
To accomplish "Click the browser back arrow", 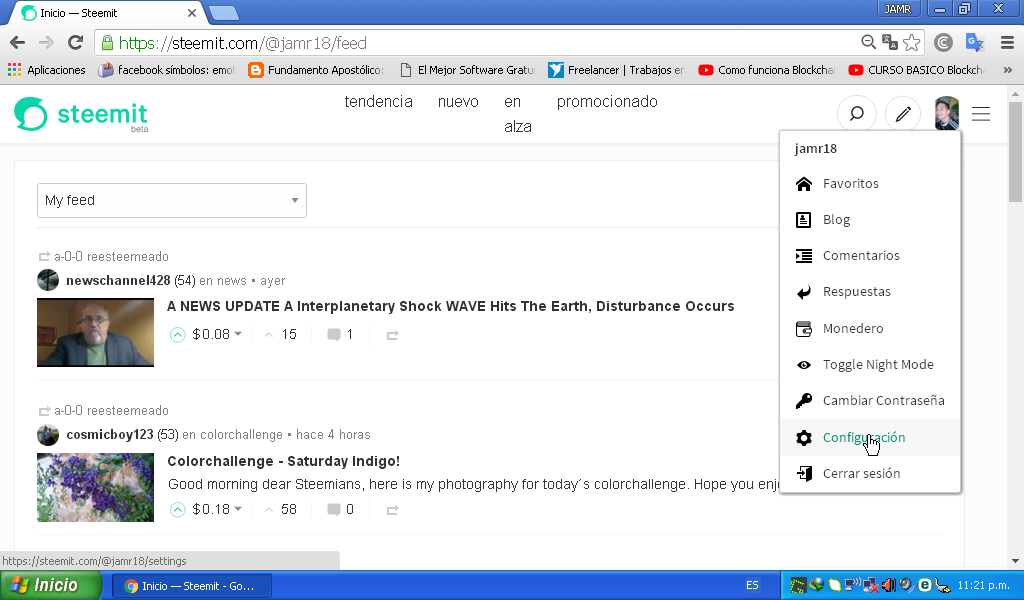I will [18, 43].
